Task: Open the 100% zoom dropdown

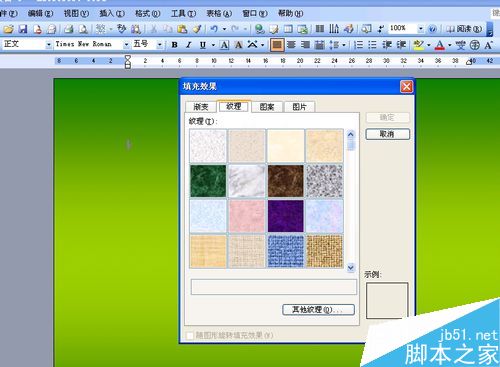Action: tap(421, 29)
